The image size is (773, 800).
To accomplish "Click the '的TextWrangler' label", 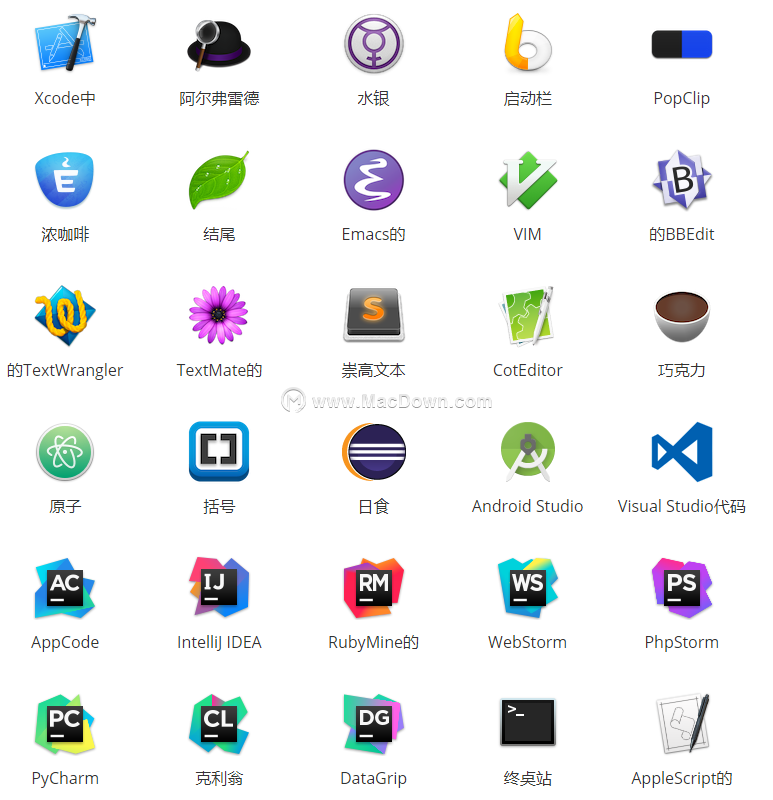I will click(65, 370).
